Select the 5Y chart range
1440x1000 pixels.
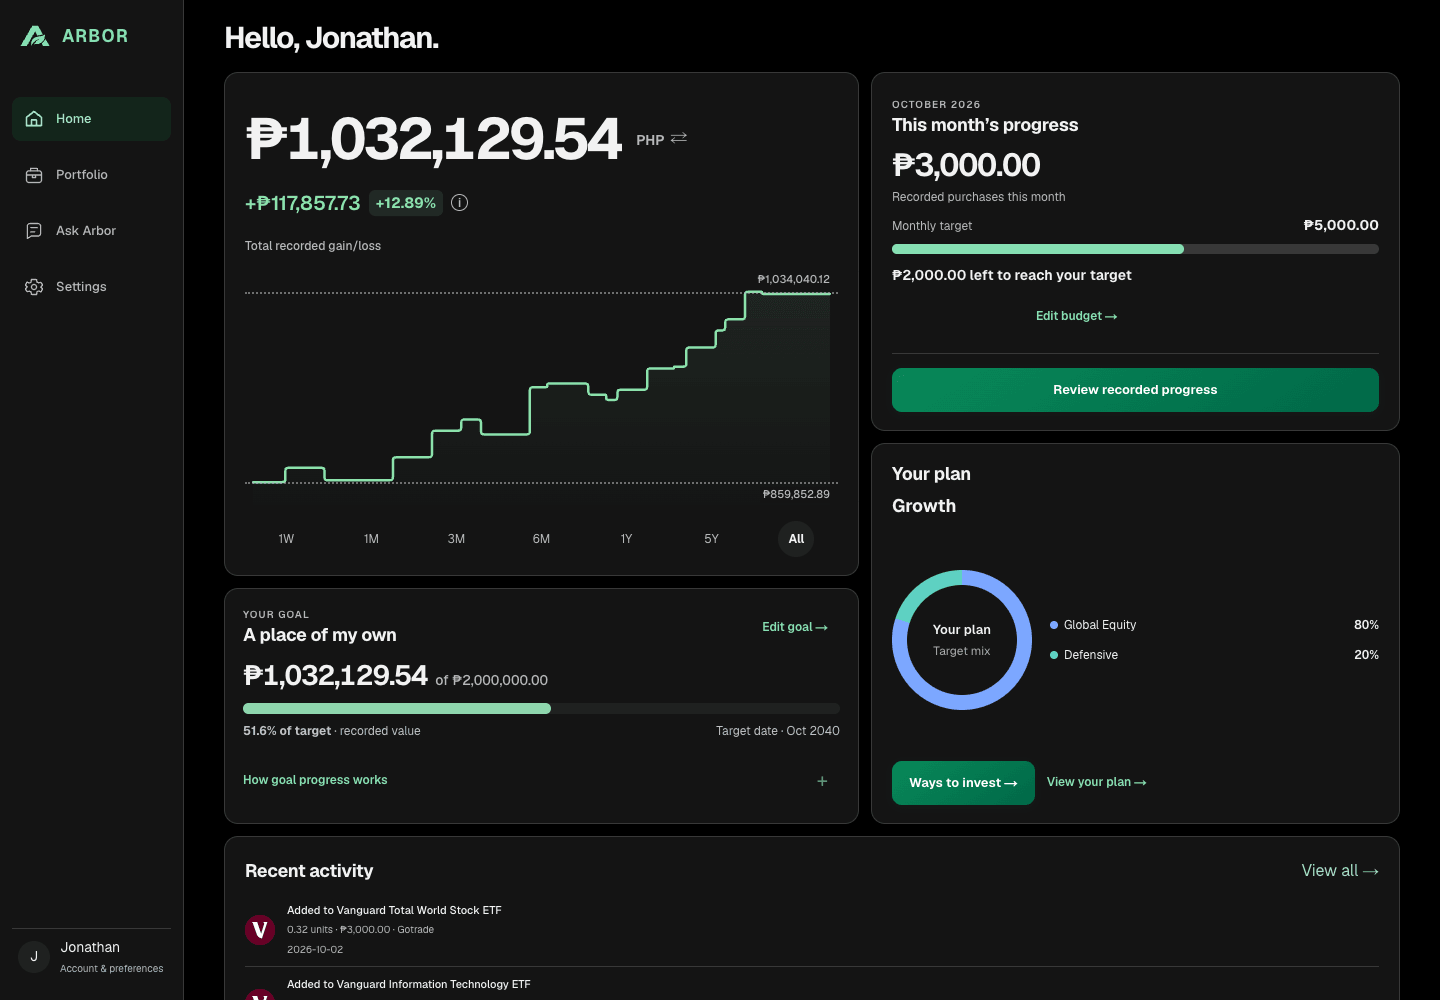(x=711, y=539)
